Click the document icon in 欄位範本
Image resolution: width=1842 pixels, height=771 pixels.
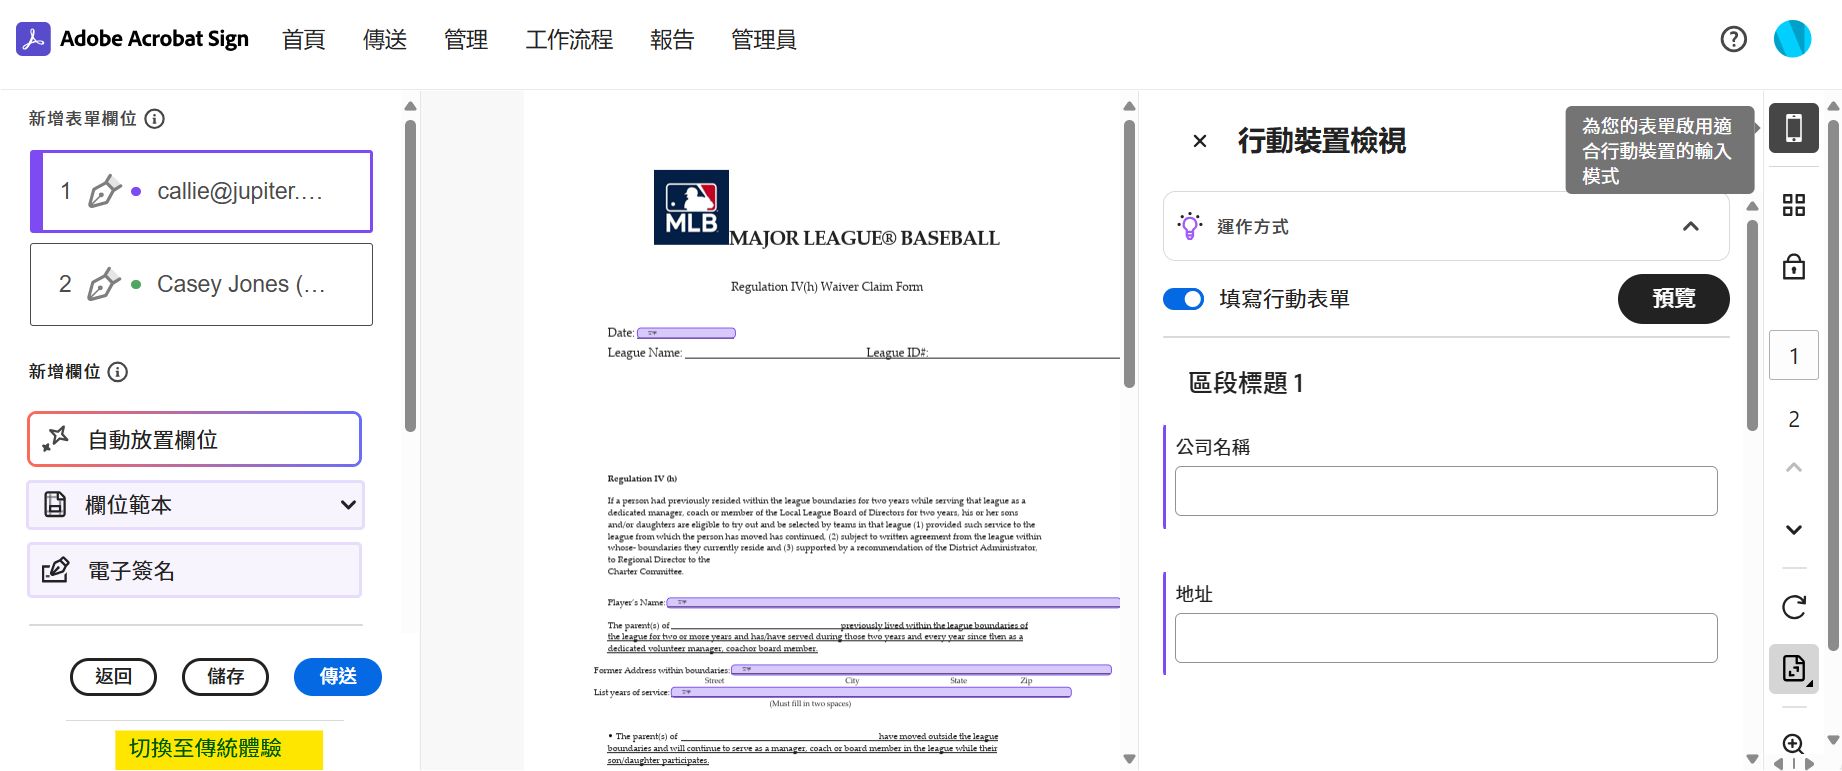click(56, 505)
